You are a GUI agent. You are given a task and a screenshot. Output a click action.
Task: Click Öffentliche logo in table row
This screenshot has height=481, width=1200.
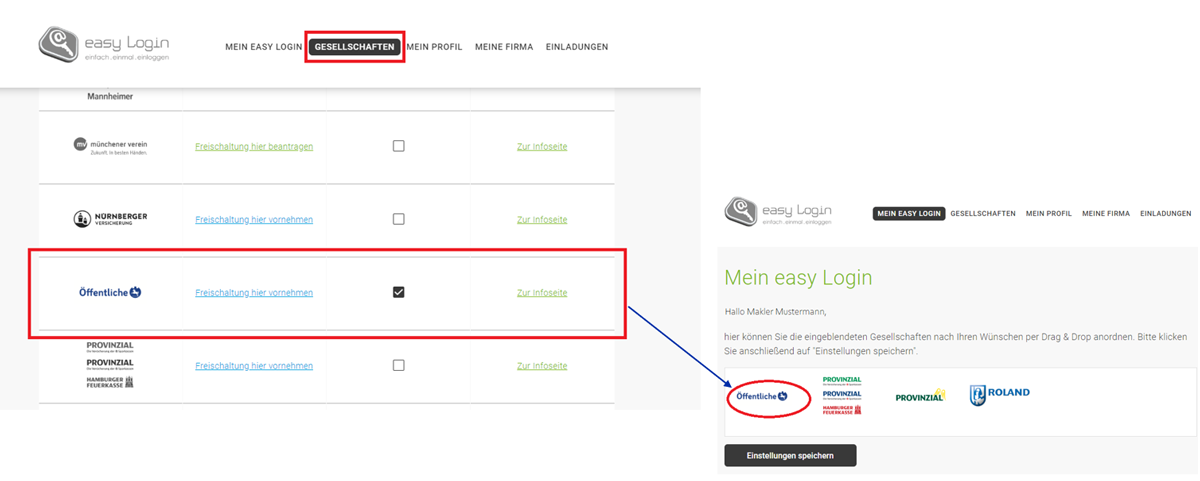pos(110,292)
